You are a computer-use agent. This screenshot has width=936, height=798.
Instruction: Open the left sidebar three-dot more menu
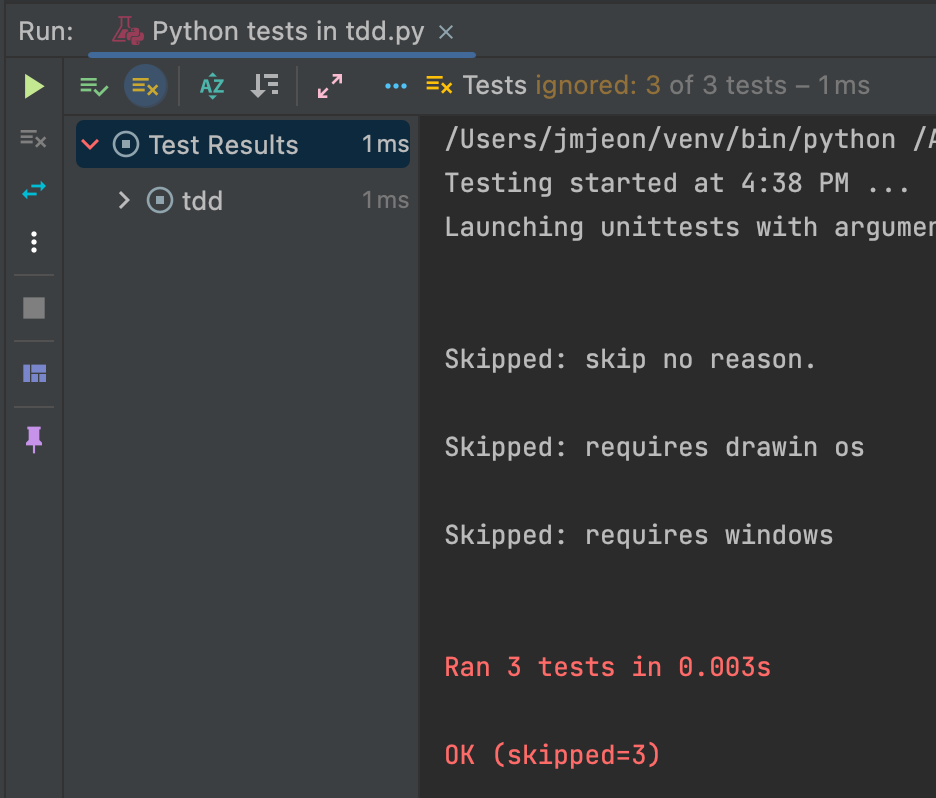(x=34, y=242)
